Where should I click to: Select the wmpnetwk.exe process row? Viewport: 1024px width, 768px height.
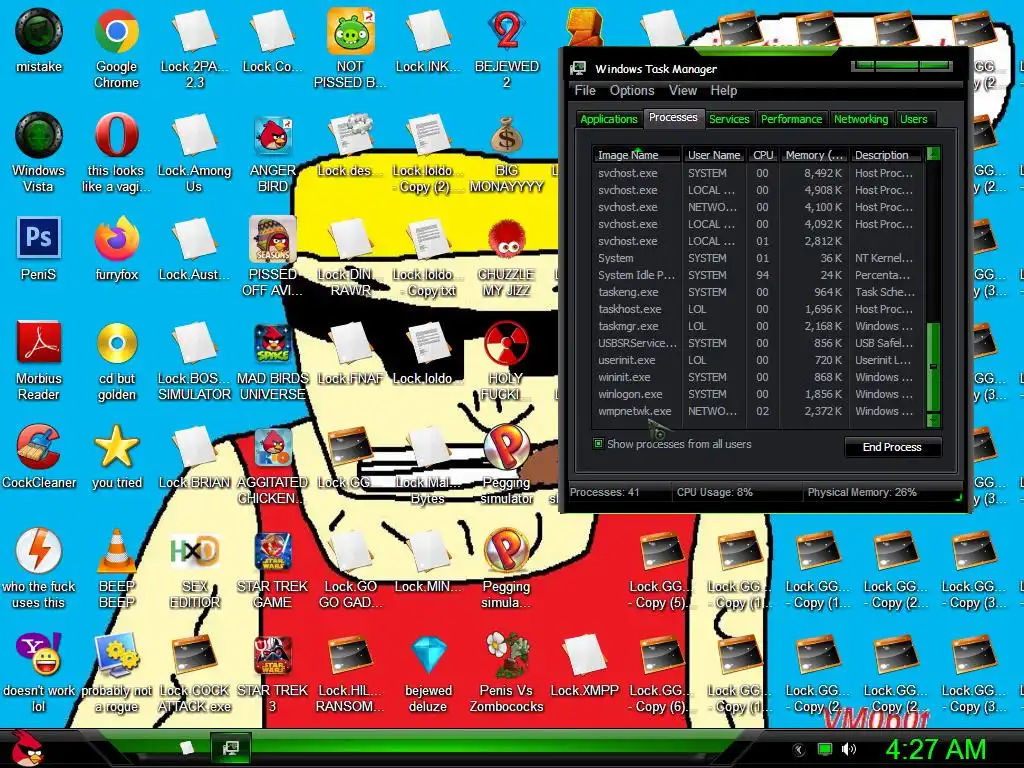pyautogui.click(x=758, y=411)
